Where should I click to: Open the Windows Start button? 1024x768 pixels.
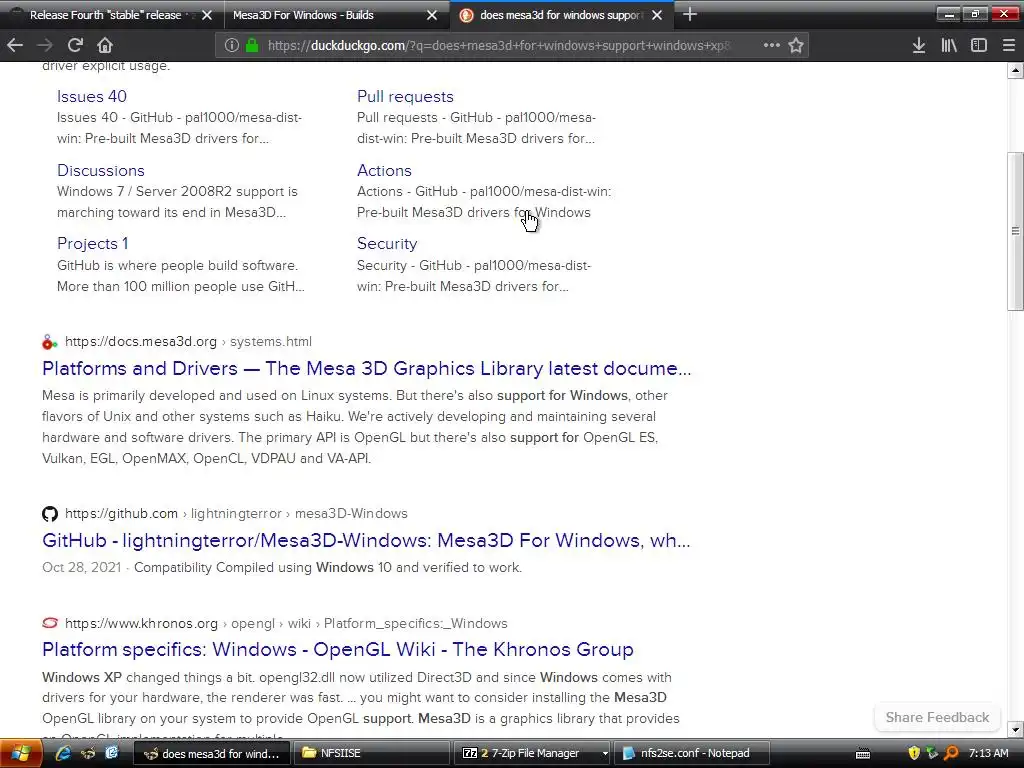[20, 753]
